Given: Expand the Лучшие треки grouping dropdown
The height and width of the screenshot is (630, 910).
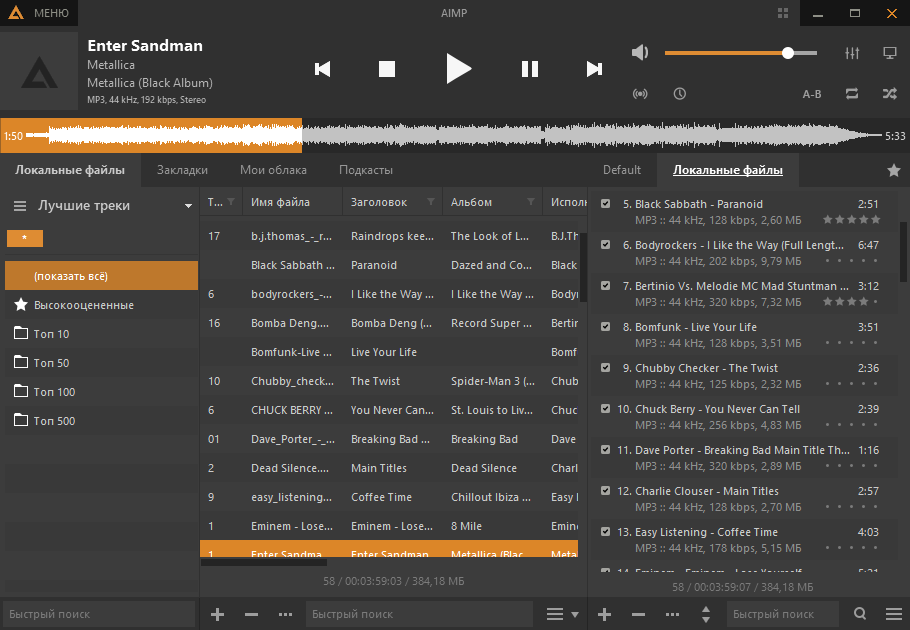Looking at the screenshot, I should click(x=188, y=206).
